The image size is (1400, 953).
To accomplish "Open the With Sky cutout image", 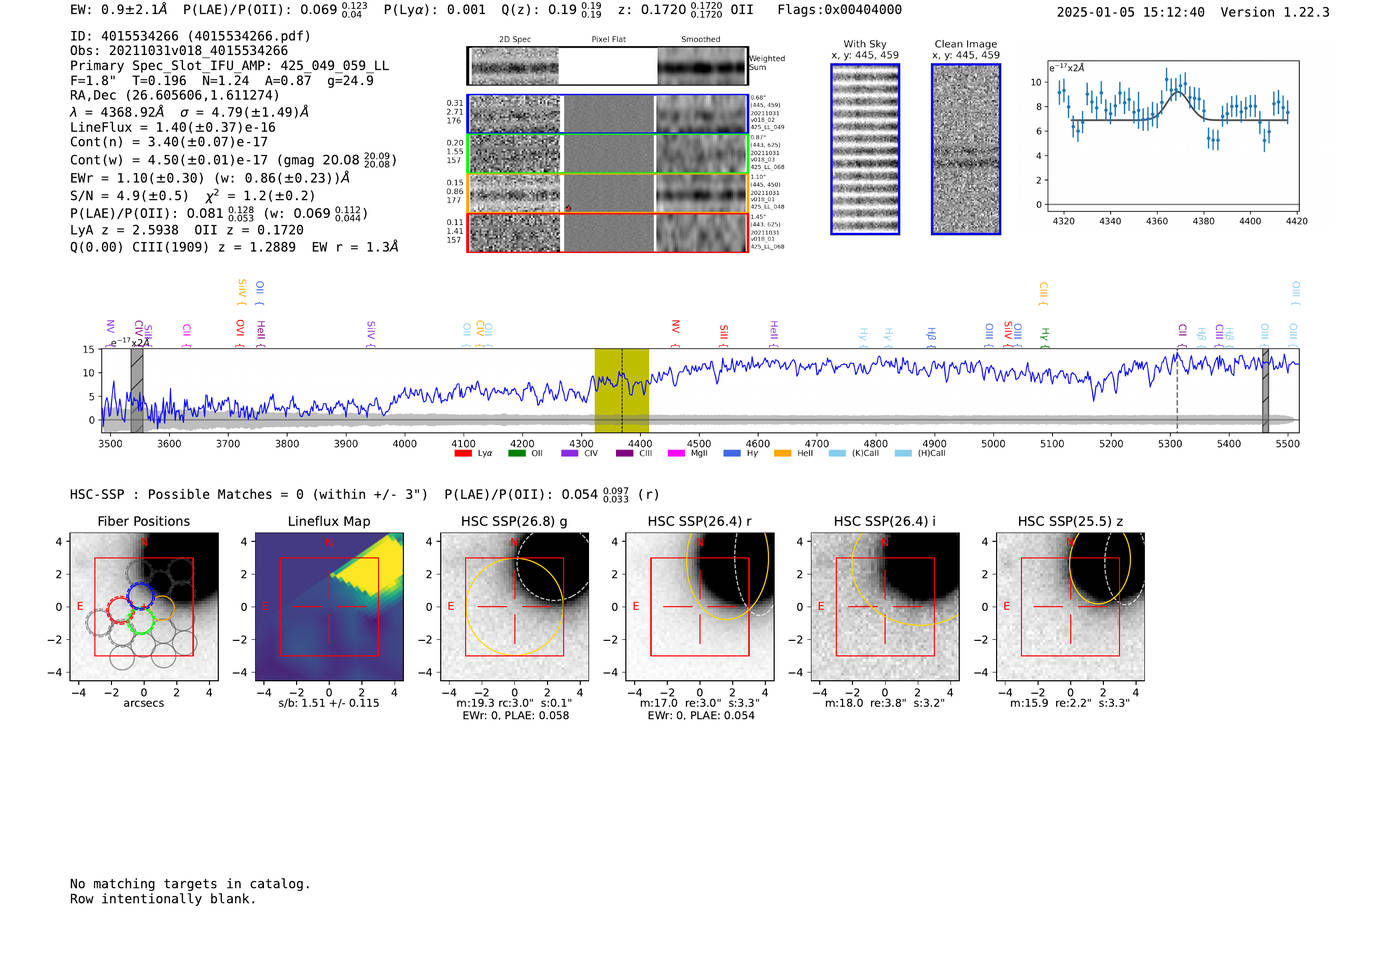I will 865,149.
